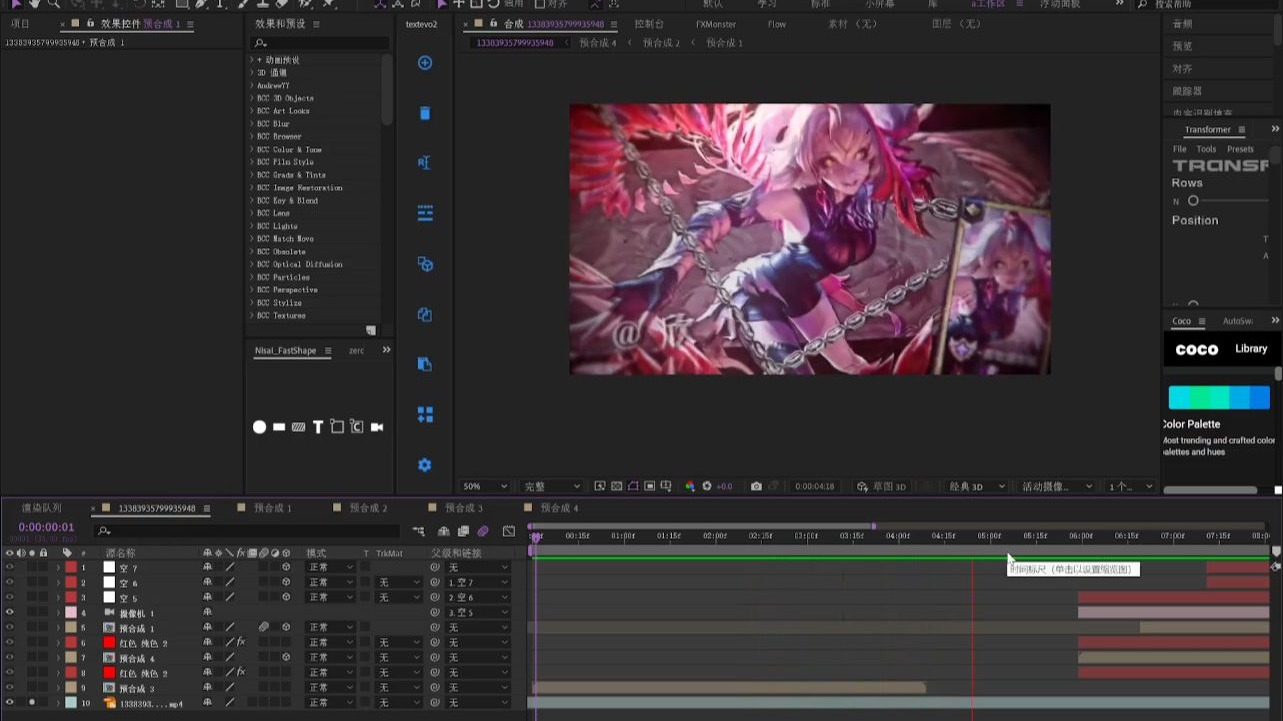Toggle visibility eye for 摄像机 1 layer

pyautogui.click(x=9, y=612)
